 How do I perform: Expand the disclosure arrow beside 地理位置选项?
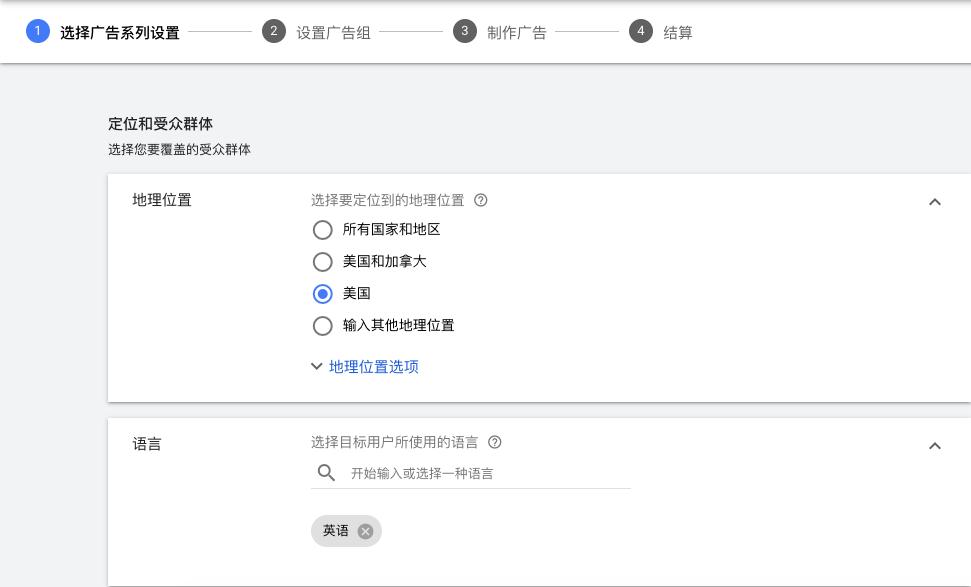click(317, 366)
